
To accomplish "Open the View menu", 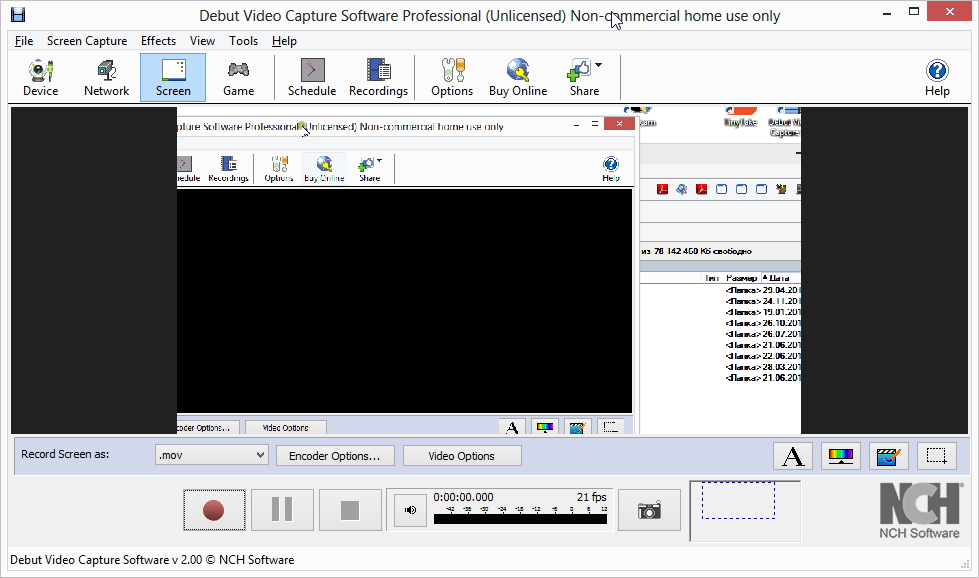I will click(202, 41).
